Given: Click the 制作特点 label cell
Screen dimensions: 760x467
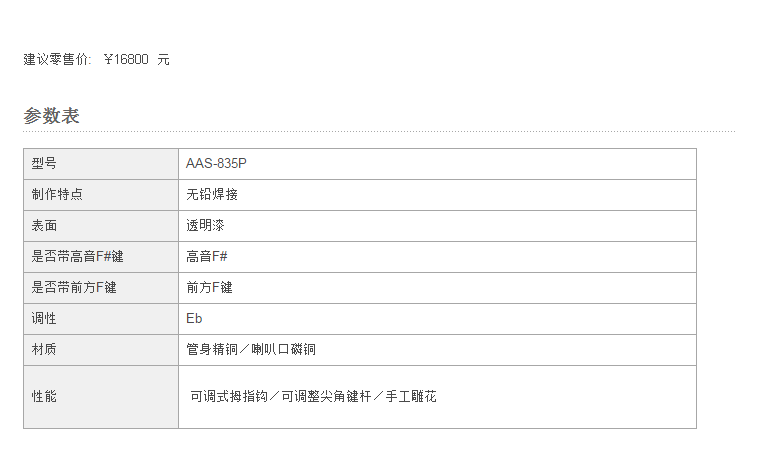Looking at the screenshot, I should pos(101,195).
